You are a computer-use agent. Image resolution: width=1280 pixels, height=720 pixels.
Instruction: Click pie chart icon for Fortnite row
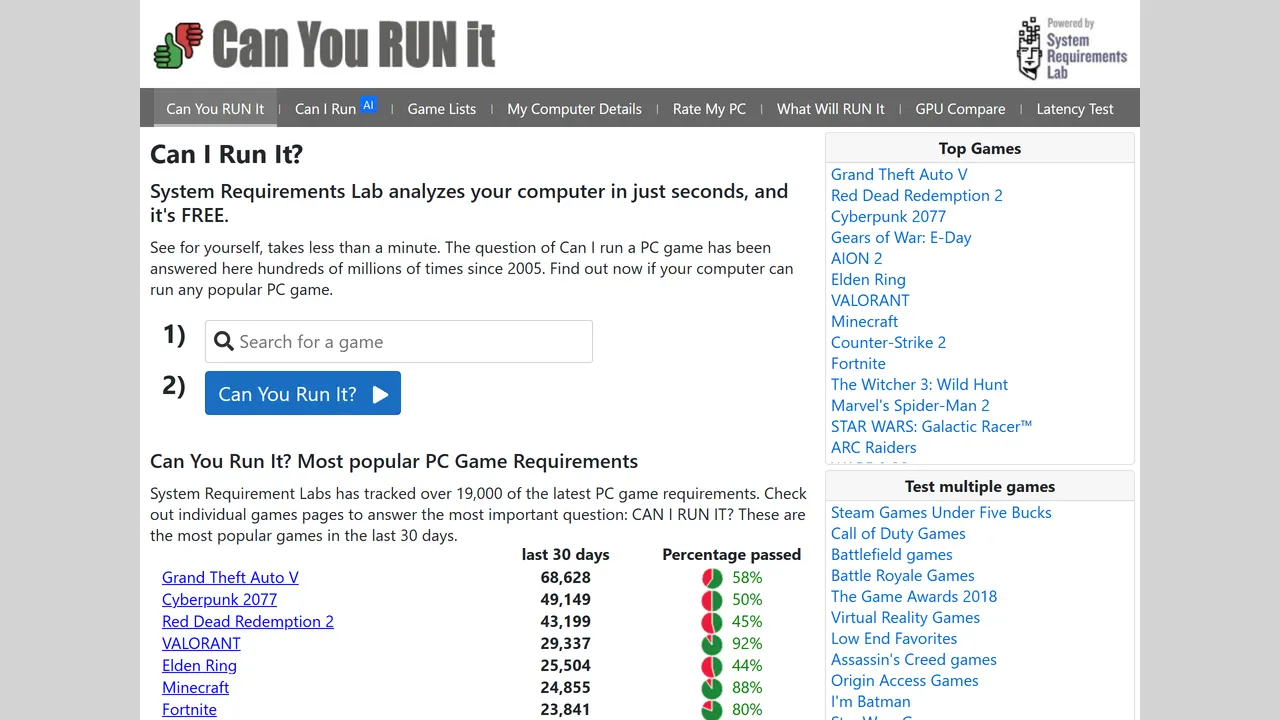(x=712, y=710)
